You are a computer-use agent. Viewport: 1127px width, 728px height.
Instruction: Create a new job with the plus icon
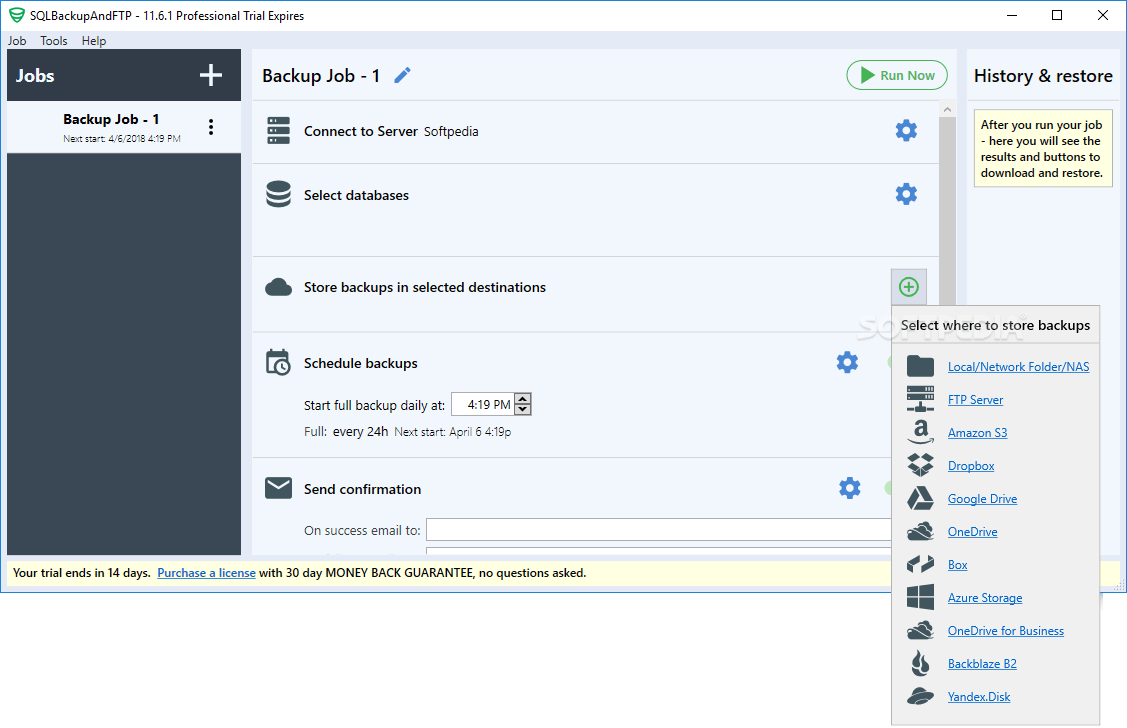point(211,75)
